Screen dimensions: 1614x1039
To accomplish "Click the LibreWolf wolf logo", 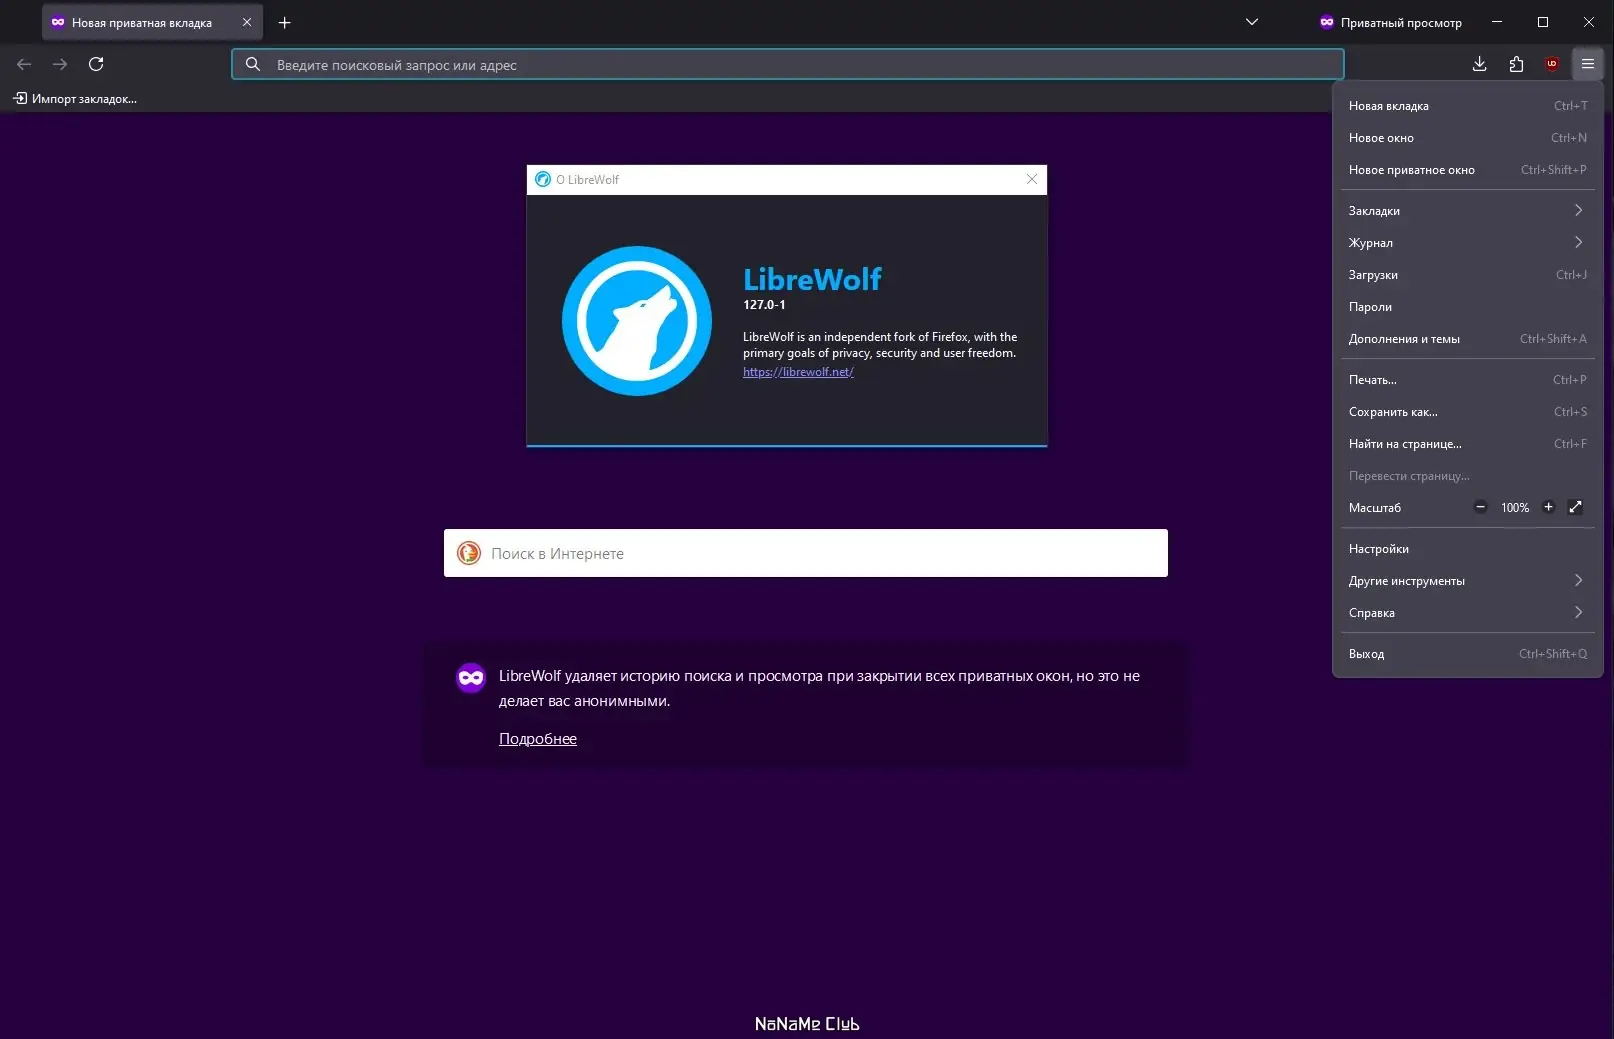I will tap(637, 321).
